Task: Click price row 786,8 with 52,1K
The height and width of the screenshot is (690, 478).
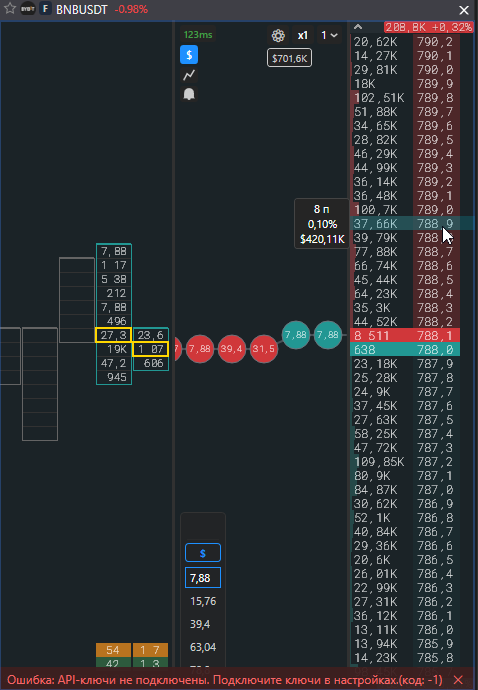Action: coord(405,518)
